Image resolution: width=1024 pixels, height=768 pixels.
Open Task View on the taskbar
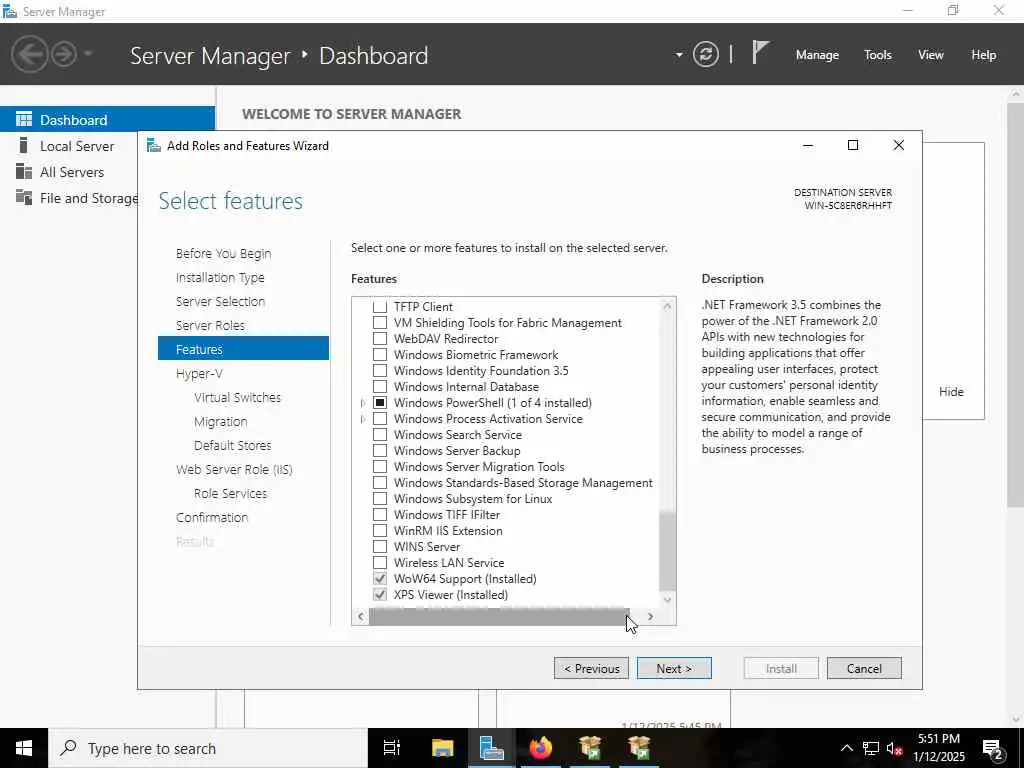pos(392,748)
